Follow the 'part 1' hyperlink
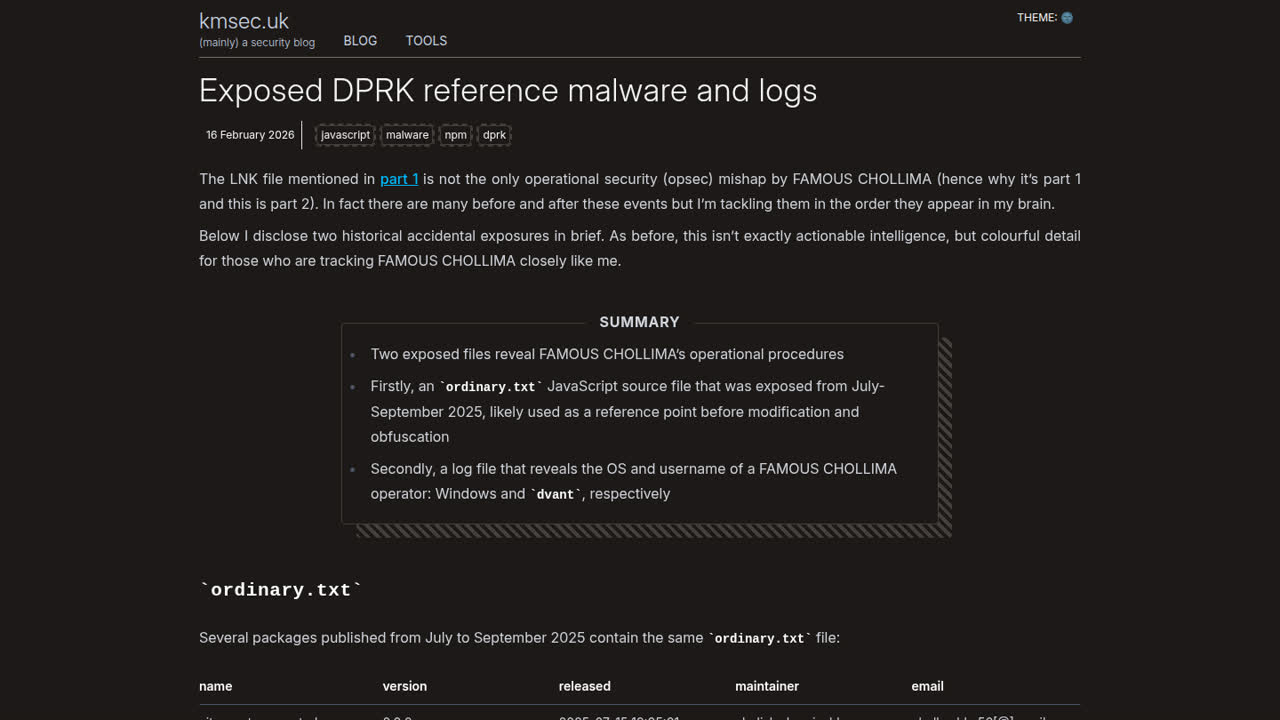The height and width of the screenshot is (720, 1280). [399, 179]
